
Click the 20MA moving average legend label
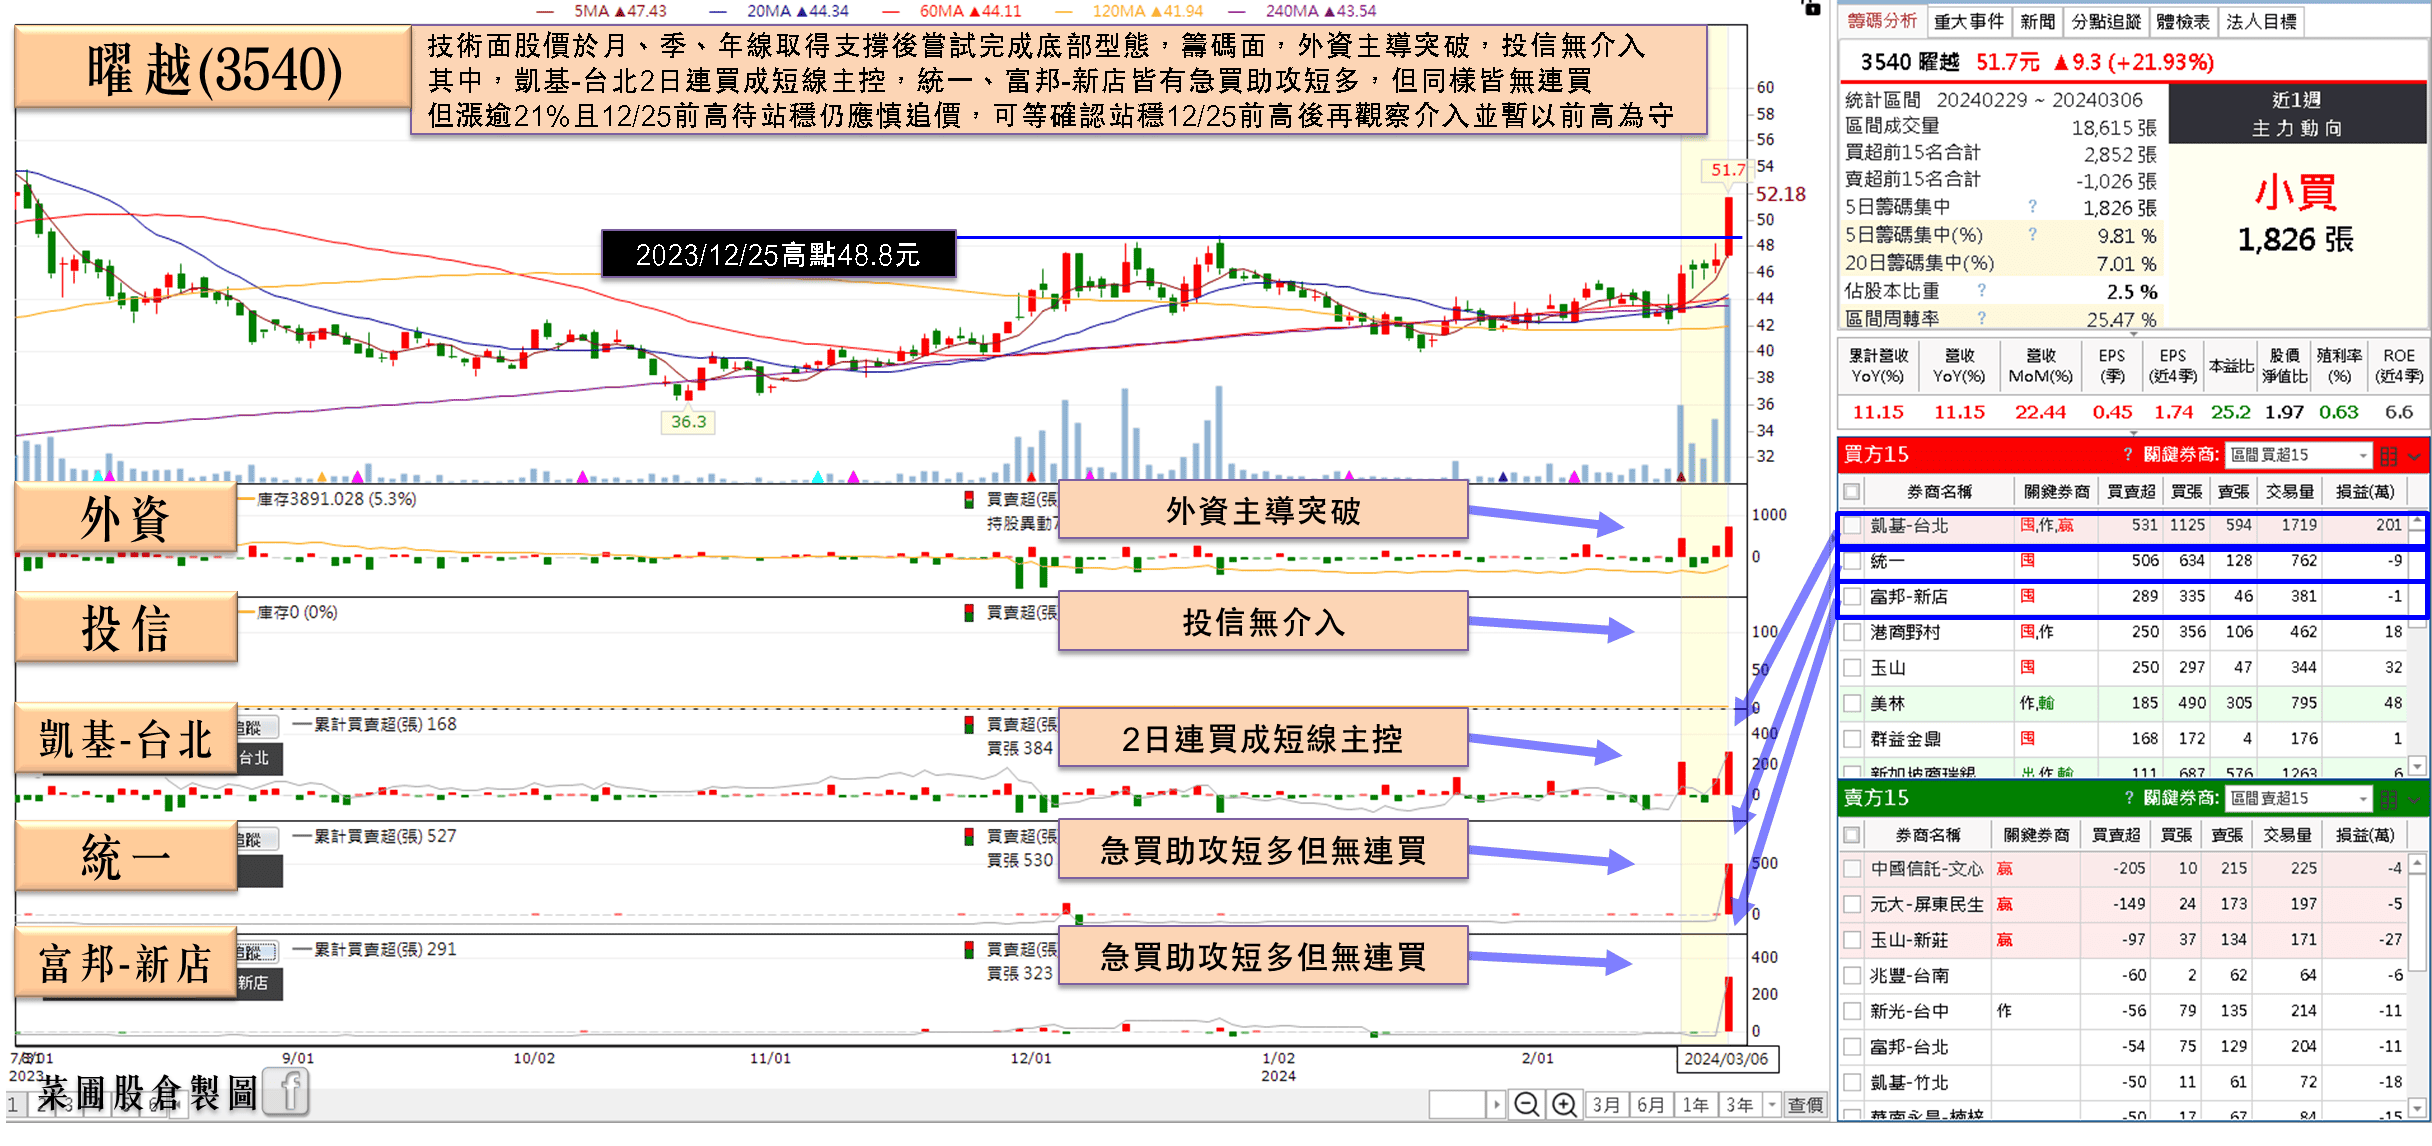pyautogui.click(x=797, y=10)
